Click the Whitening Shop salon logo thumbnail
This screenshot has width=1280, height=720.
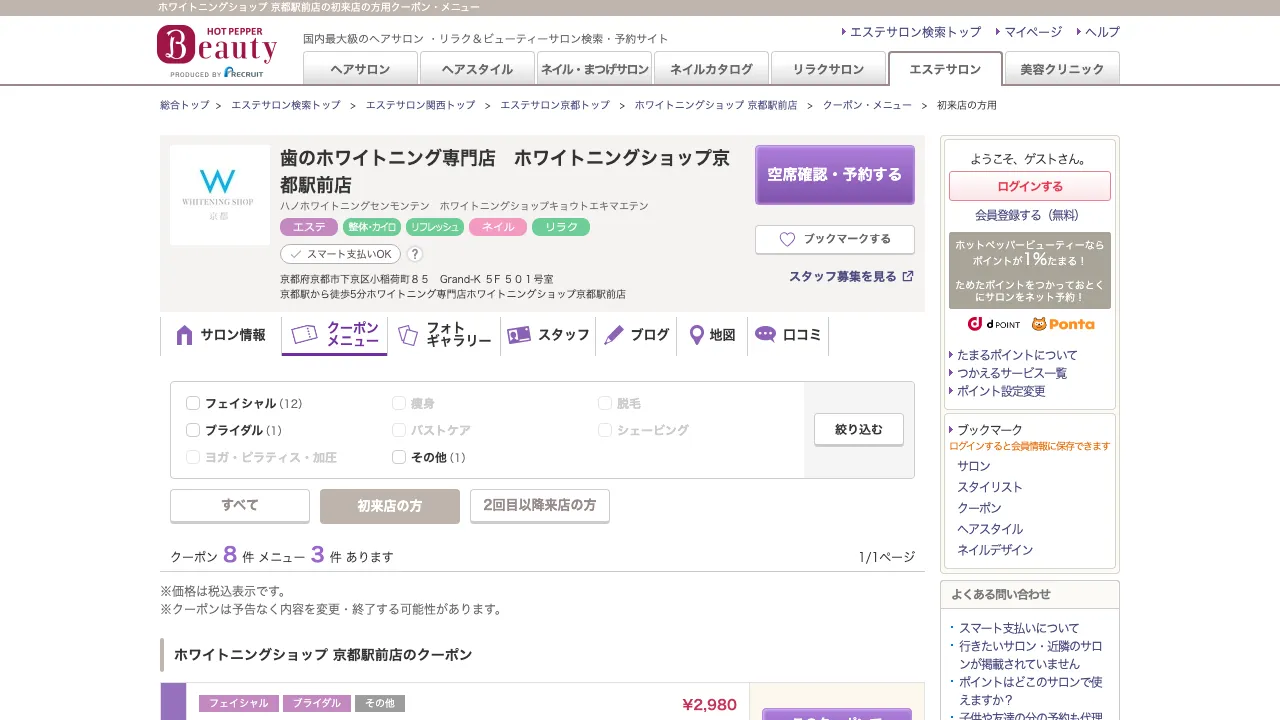(220, 195)
